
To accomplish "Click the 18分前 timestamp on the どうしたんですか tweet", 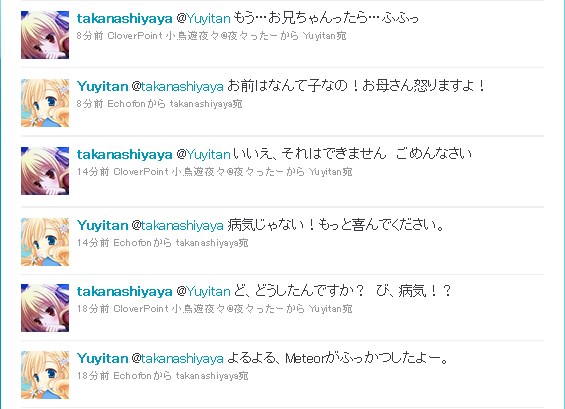I will click(x=93, y=309).
